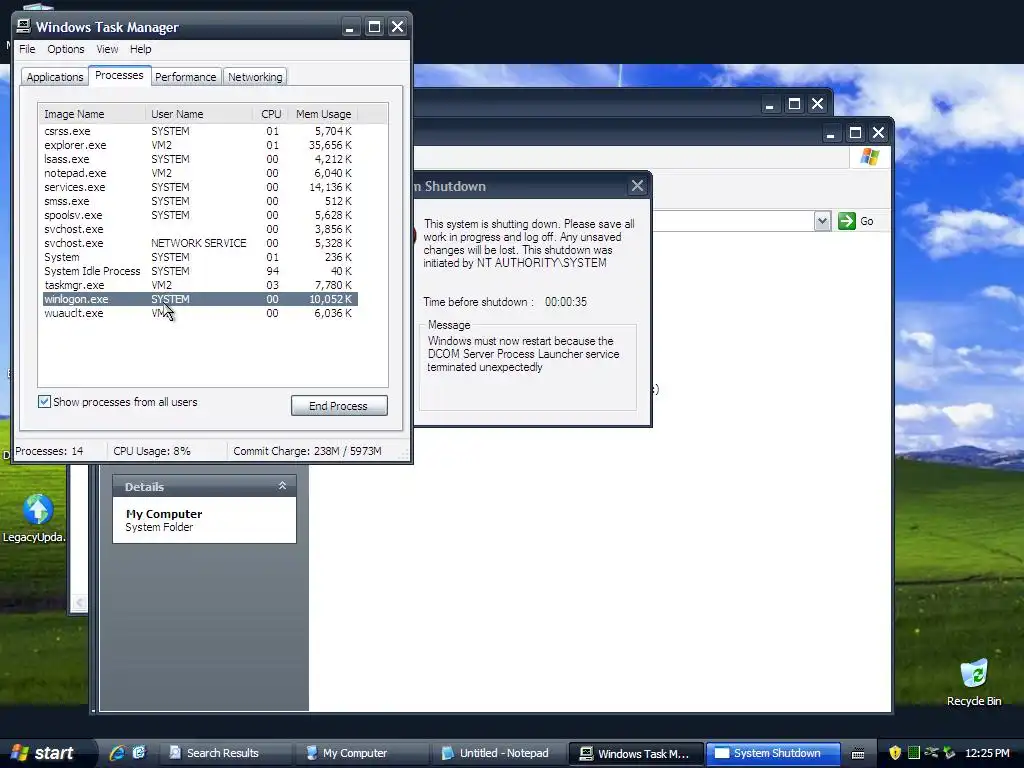Click the Task Manager title bar icon
This screenshot has width=1024, height=768.
(x=24, y=26)
